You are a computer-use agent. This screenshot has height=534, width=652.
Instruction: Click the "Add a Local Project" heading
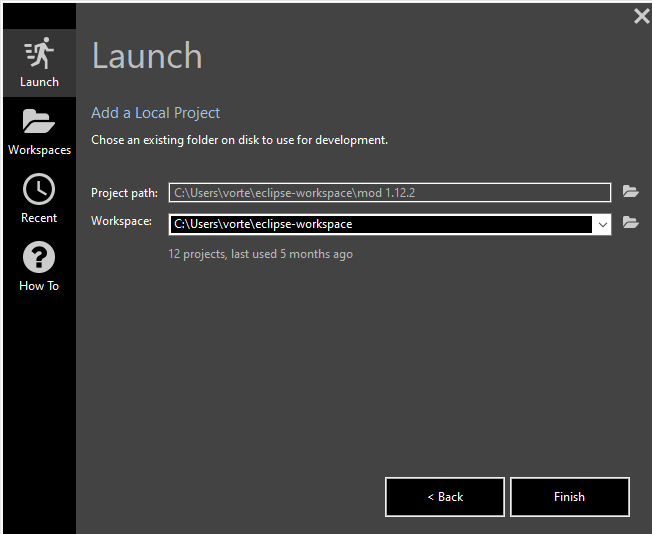tap(155, 113)
